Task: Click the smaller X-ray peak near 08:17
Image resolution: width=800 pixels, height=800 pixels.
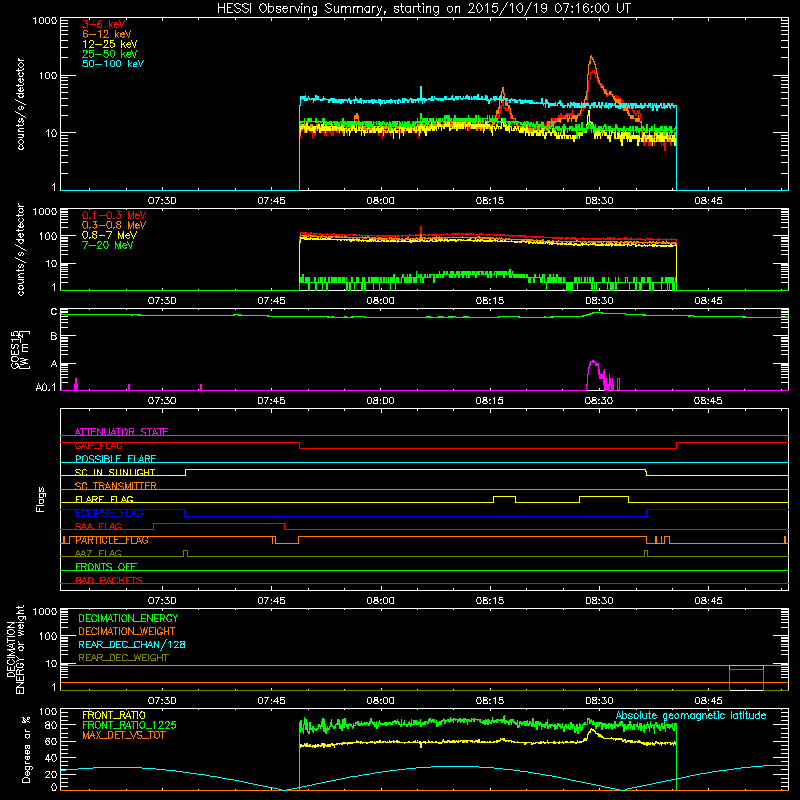Action: 503,90
